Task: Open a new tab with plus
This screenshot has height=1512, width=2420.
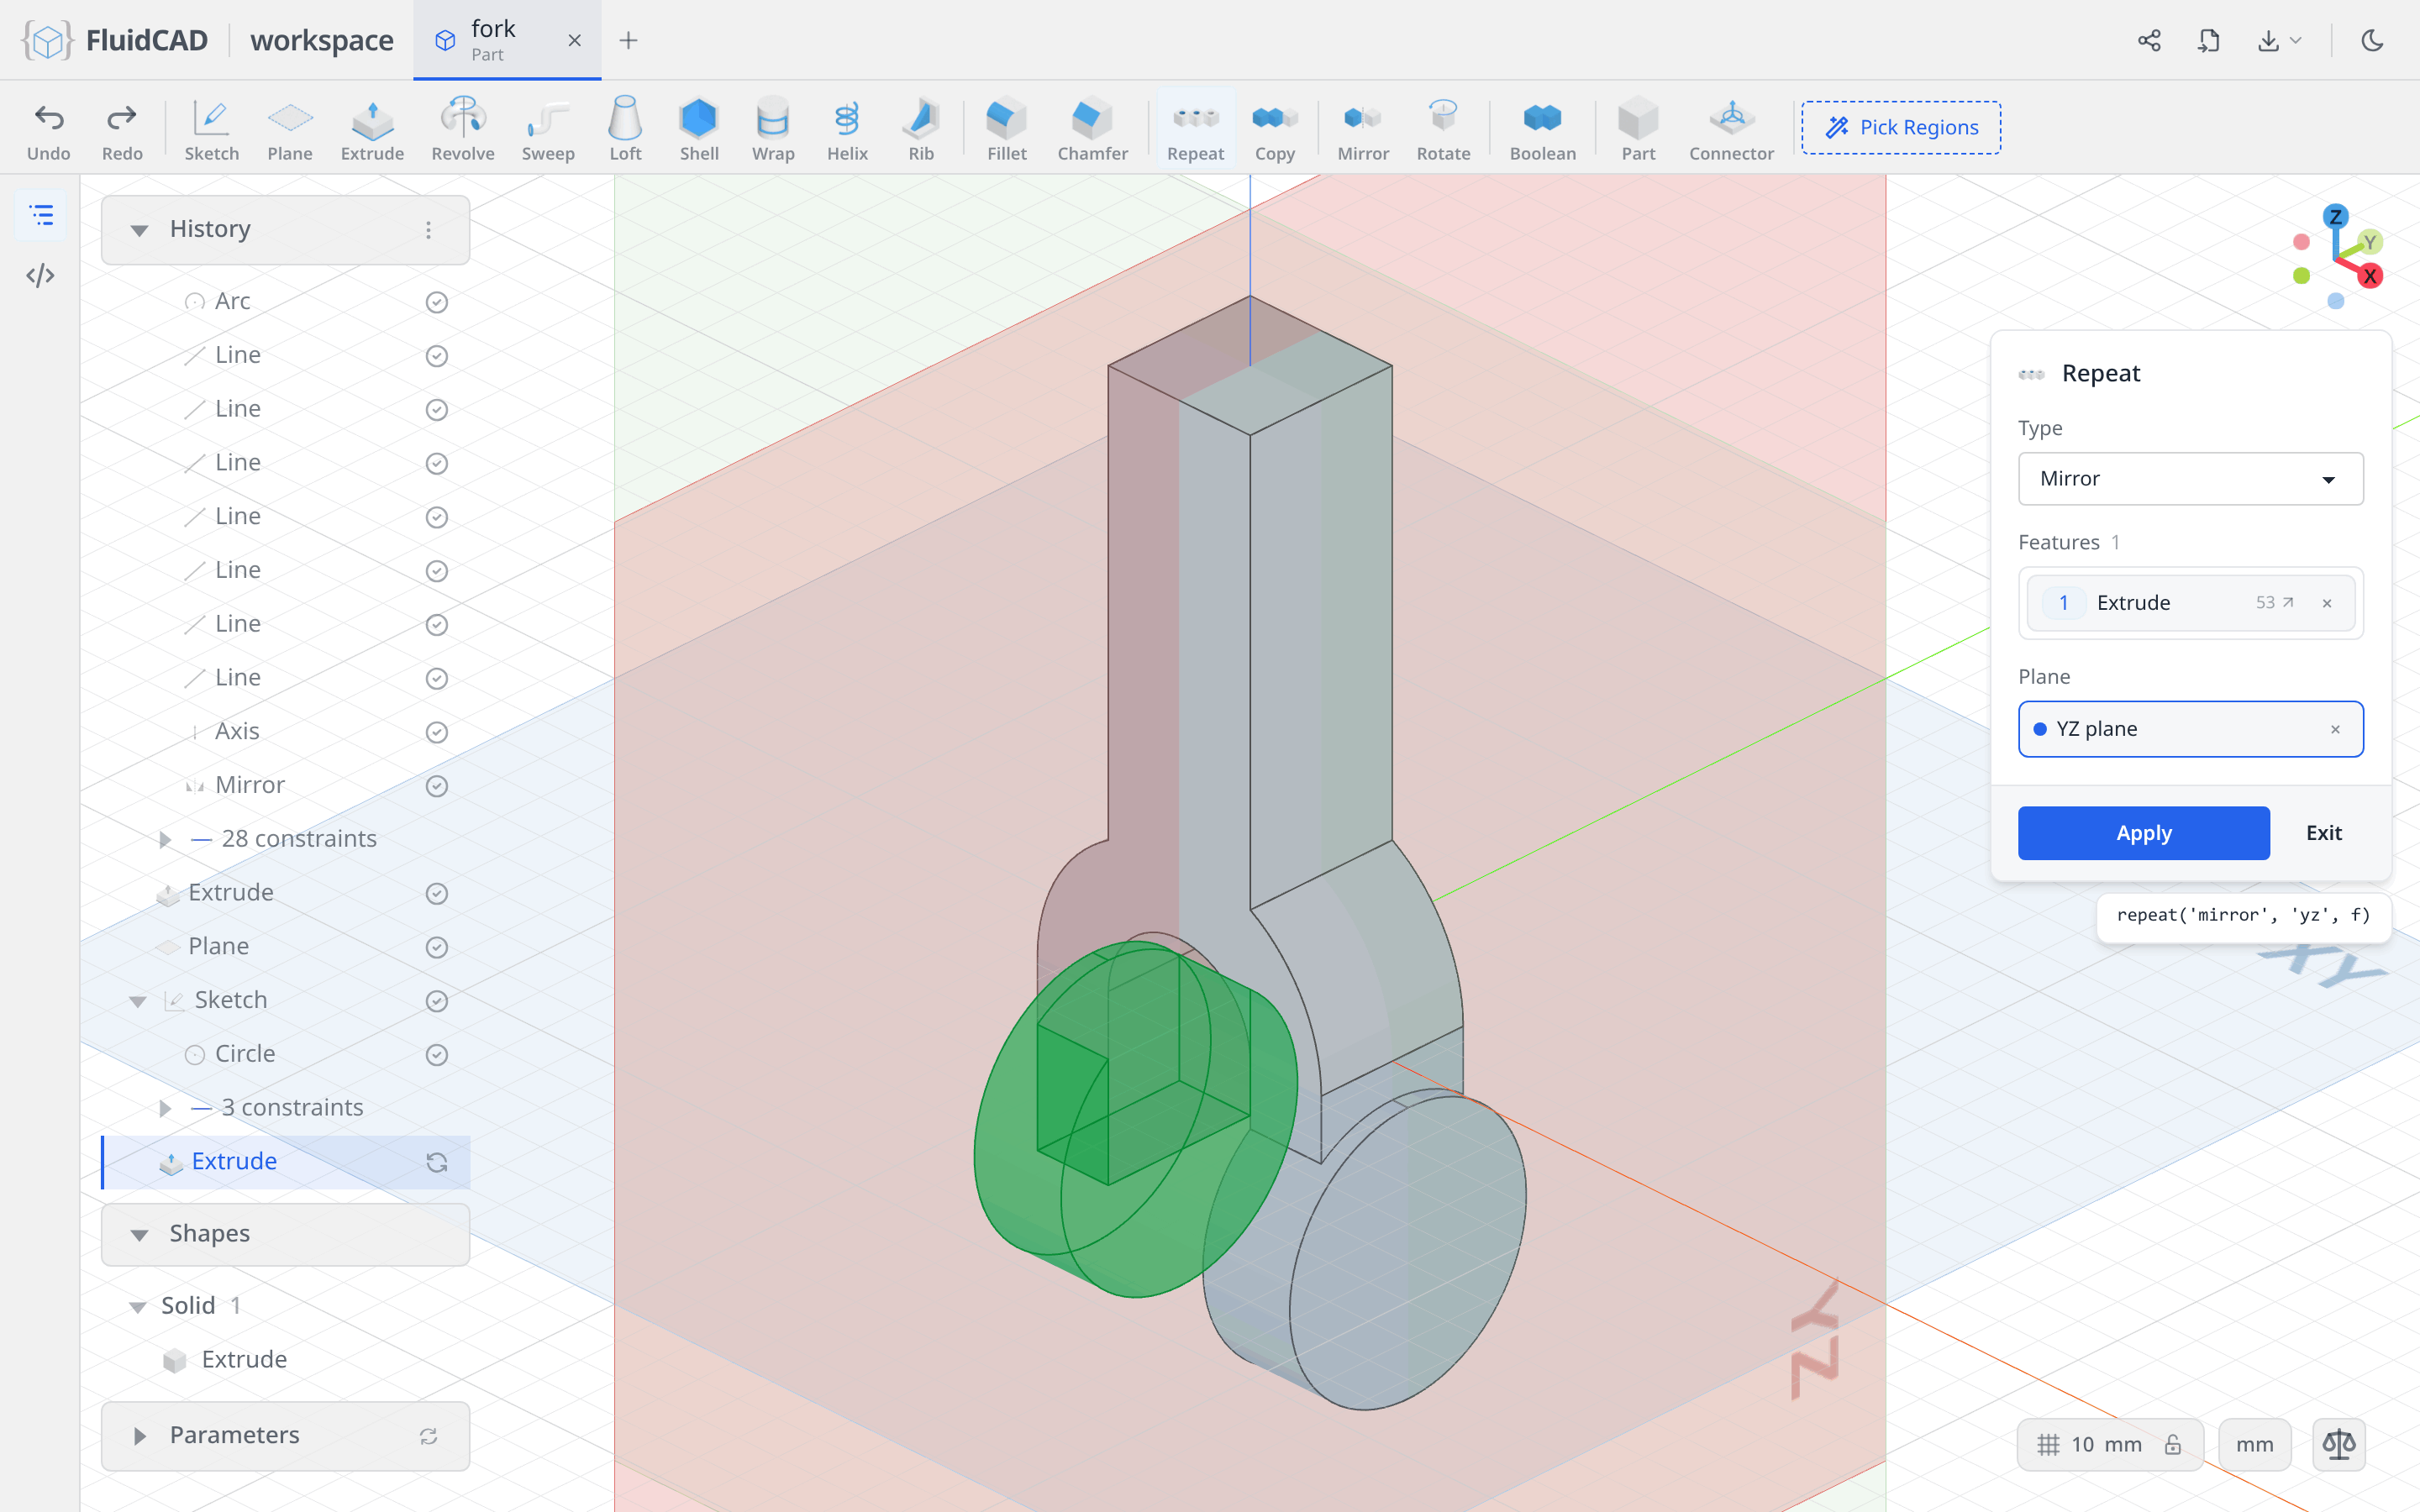Action: (x=628, y=40)
